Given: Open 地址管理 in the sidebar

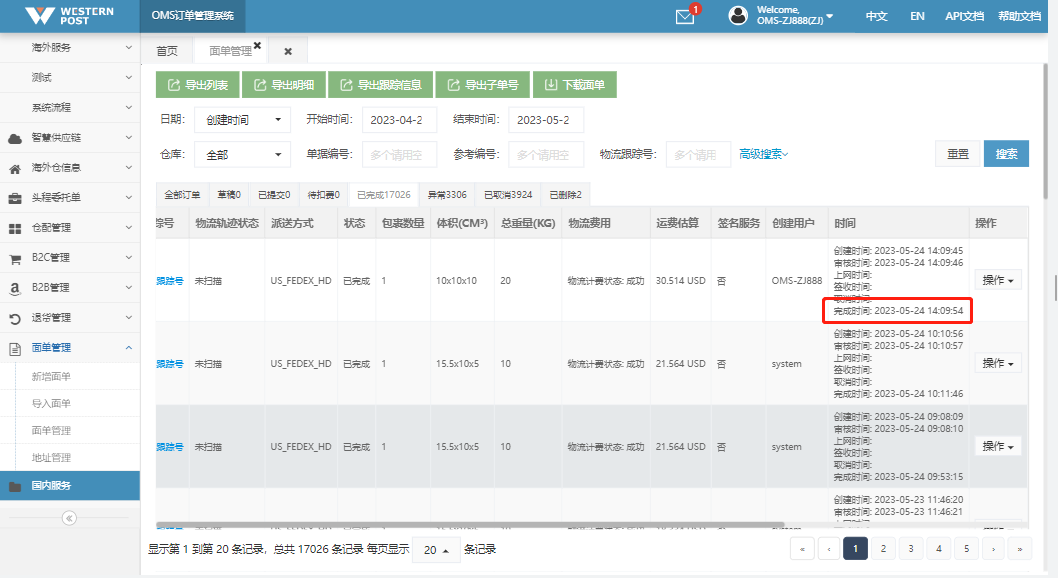Looking at the screenshot, I should point(51,458).
